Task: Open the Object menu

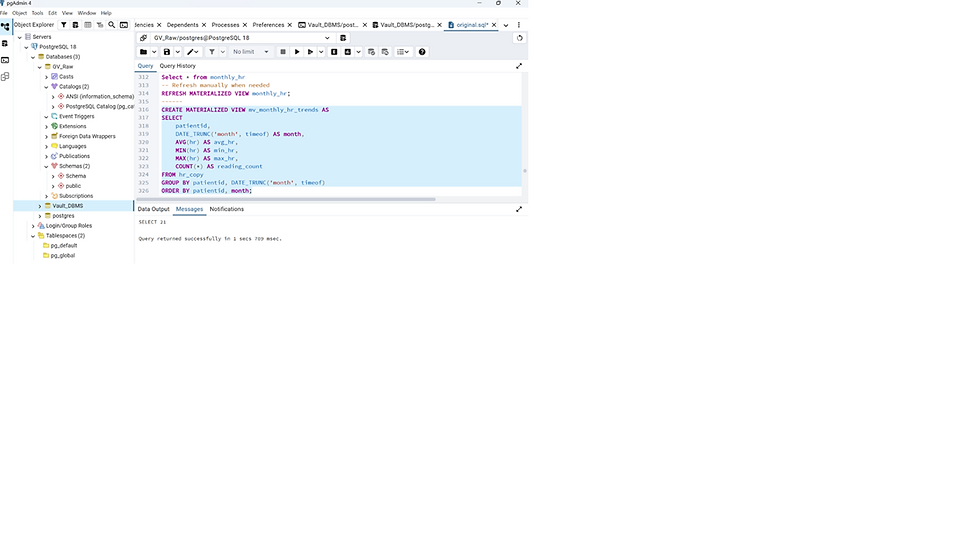Action: [x=19, y=12]
